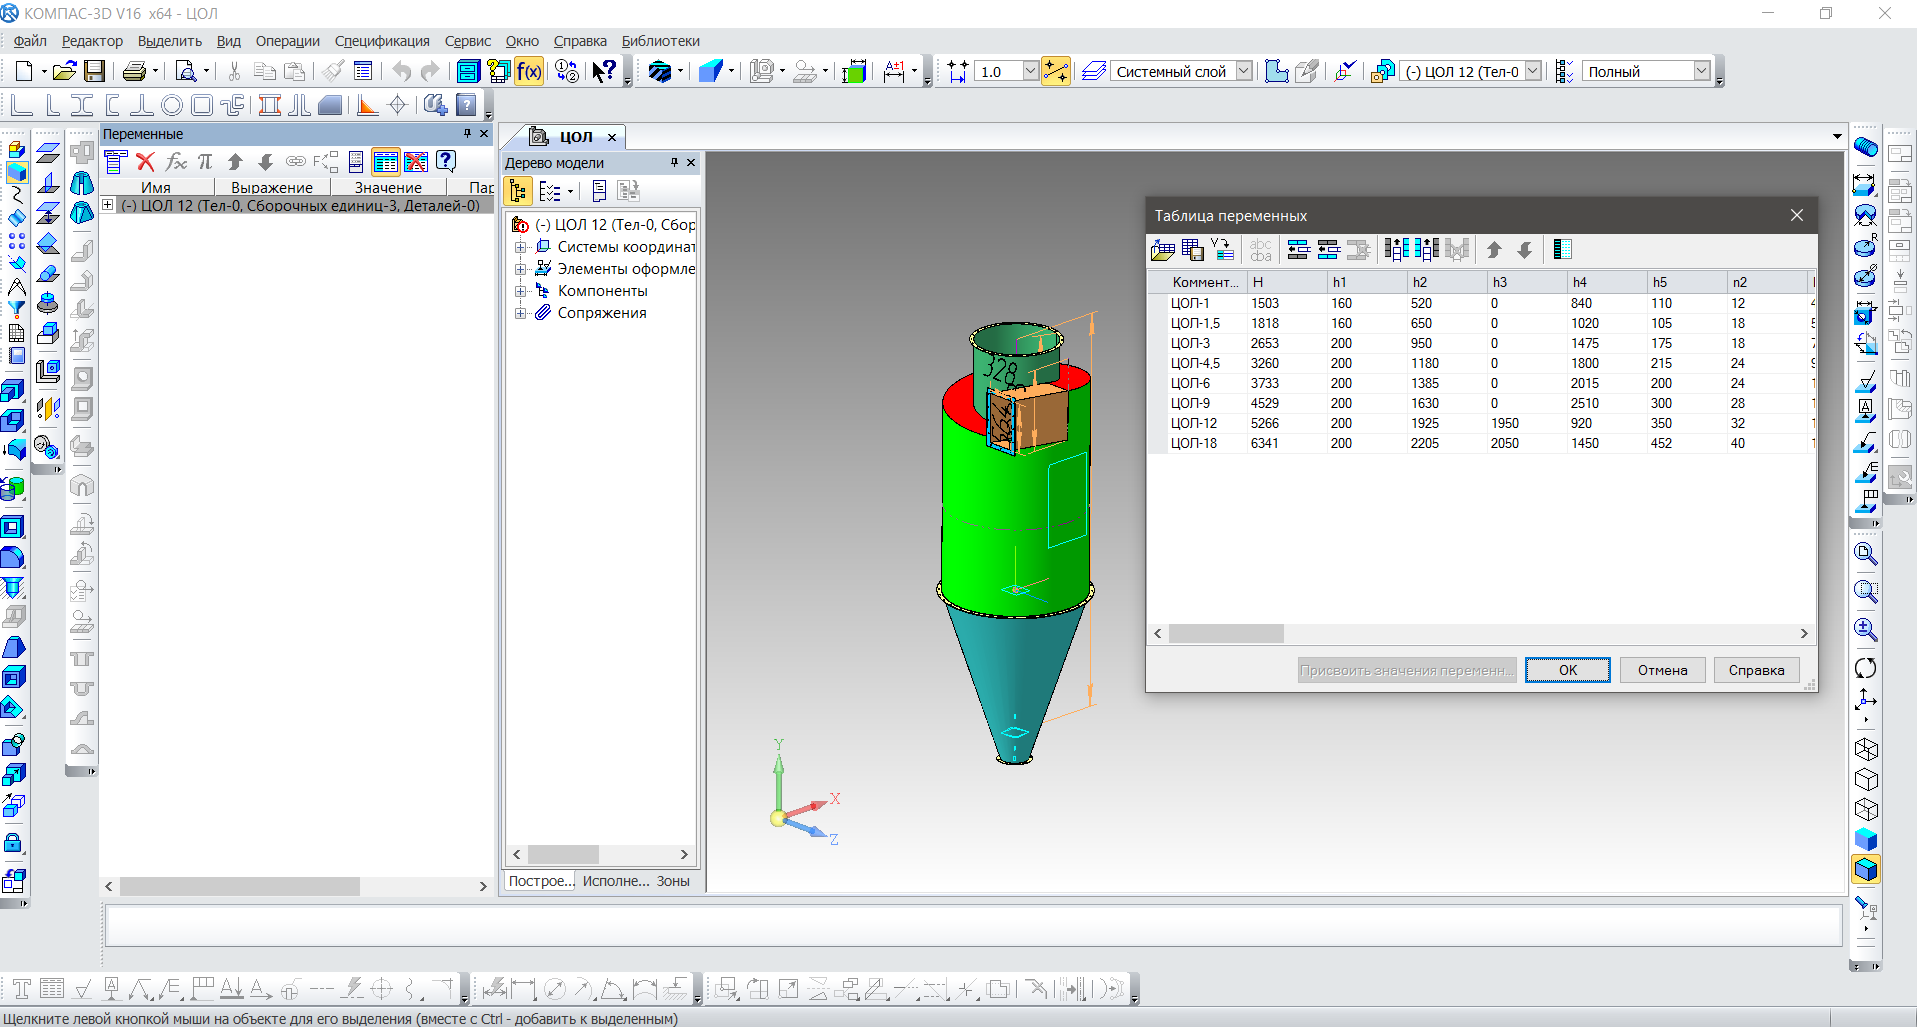Image resolution: width=1917 pixels, height=1027 pixels.
Task: Delete variable with red X icon
Action: coord(146,162)
